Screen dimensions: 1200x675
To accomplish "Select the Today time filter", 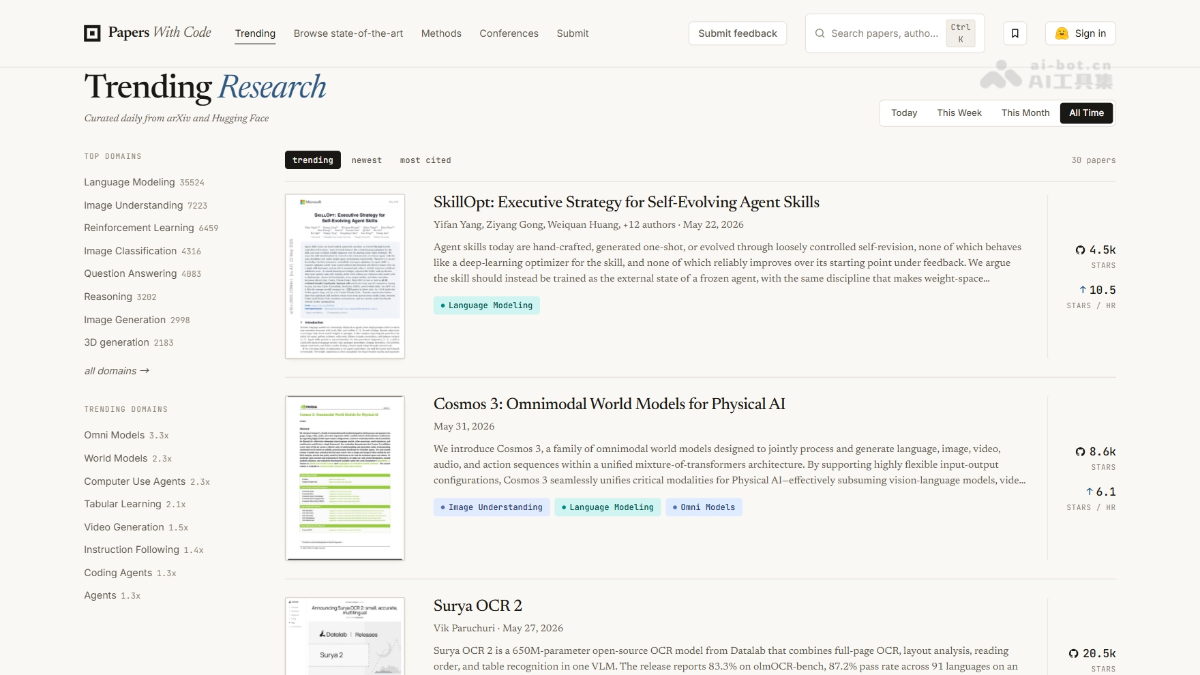I will tap(904, 113).
